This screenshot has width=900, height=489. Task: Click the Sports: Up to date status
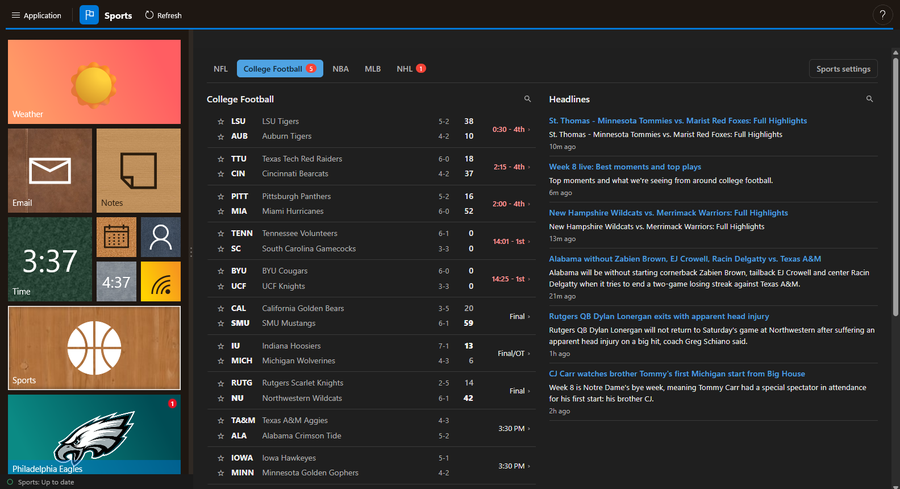pos(40,482)
